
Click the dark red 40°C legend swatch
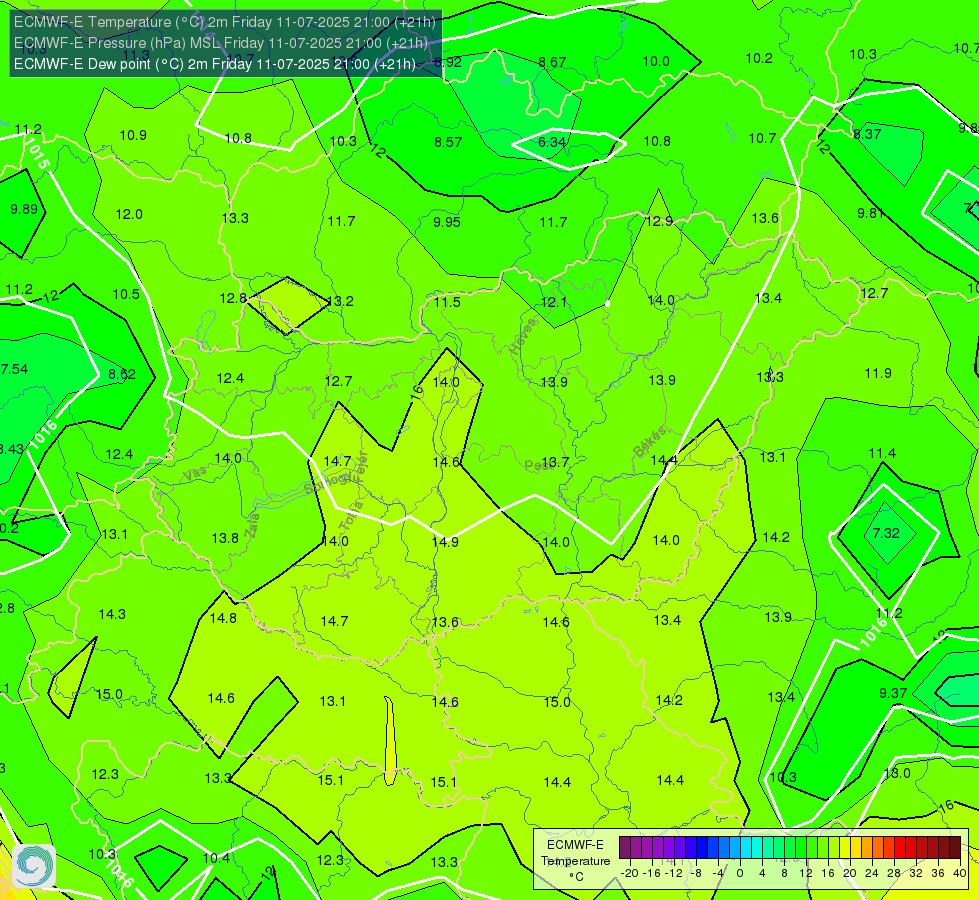point(955,848)
